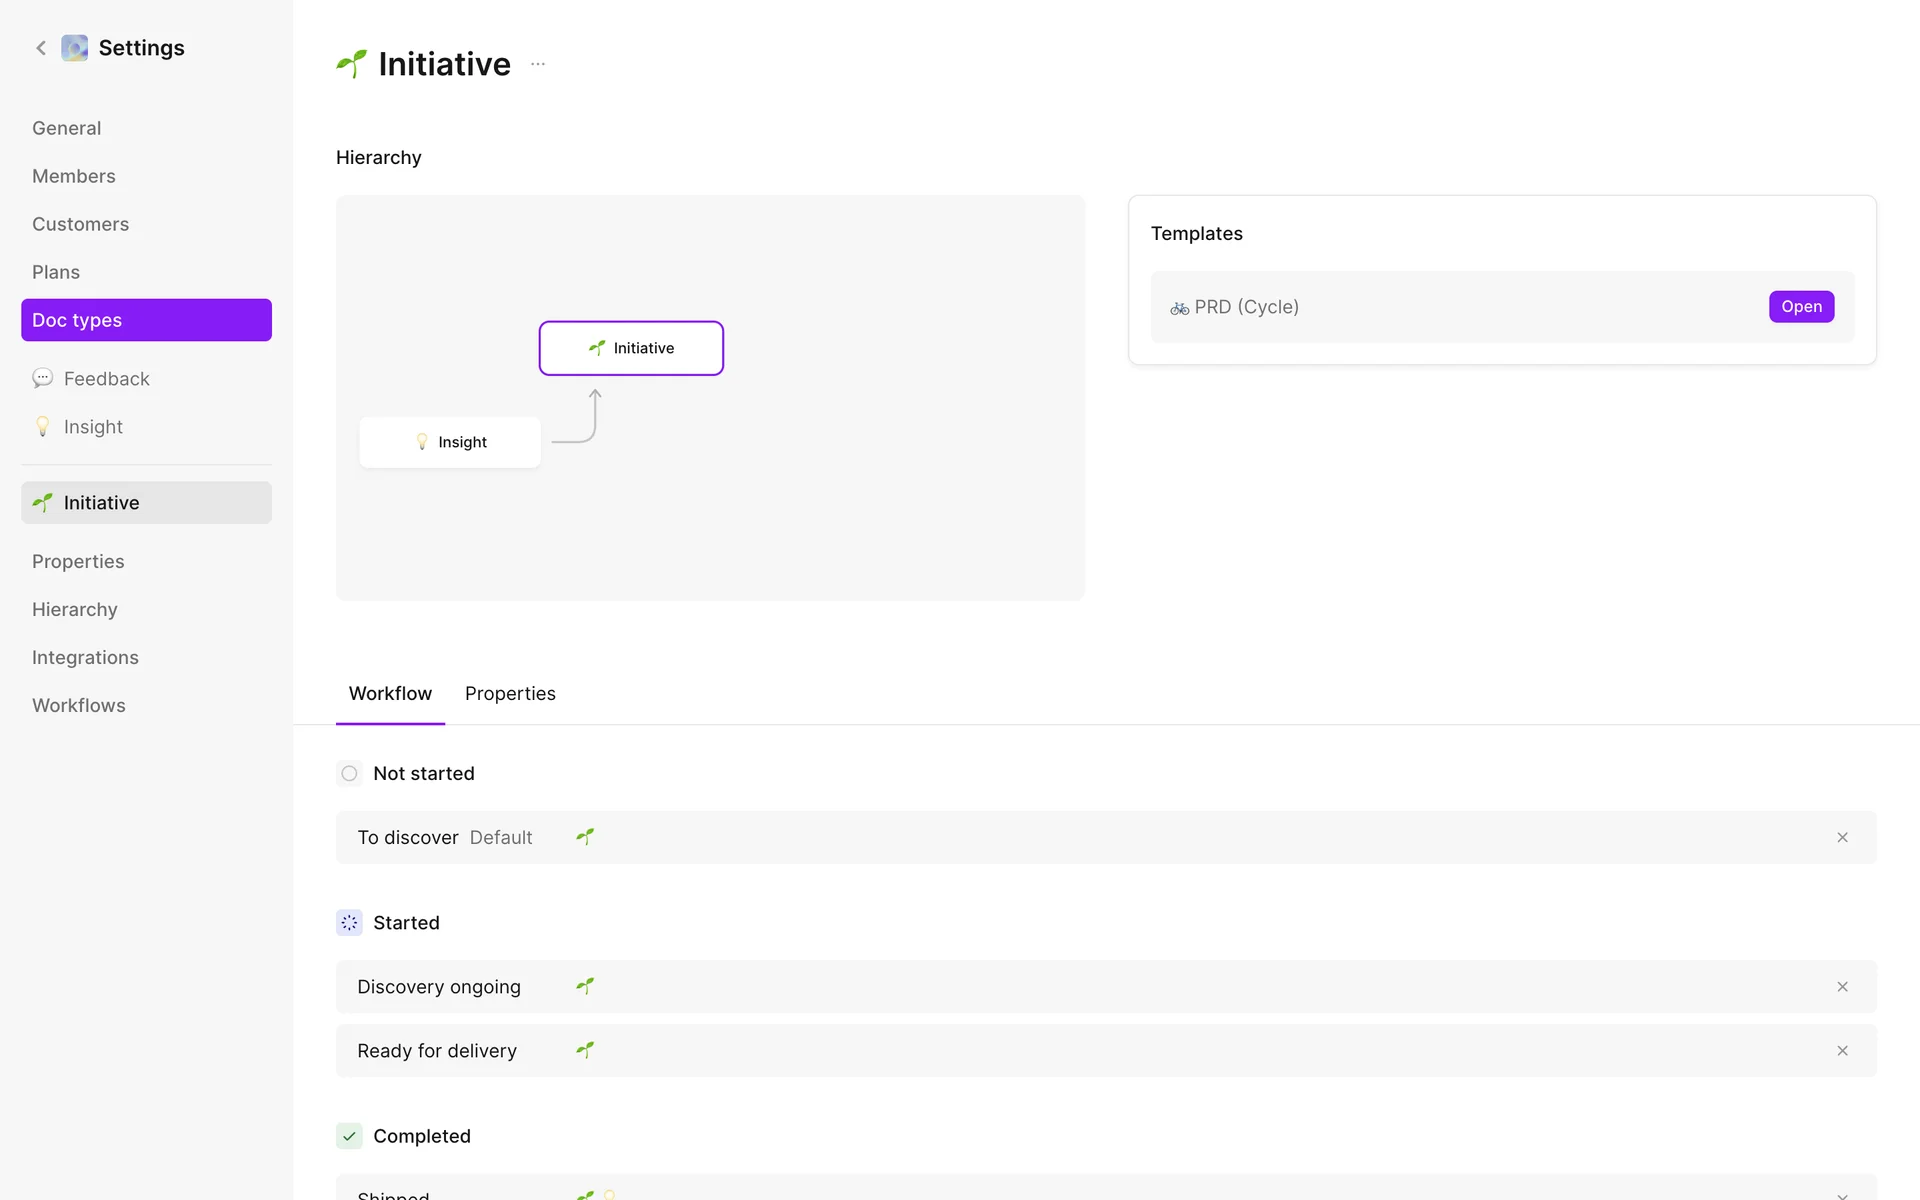The height and width of the screenshot is (1200, 1920).
Task: Open the PRD (Cycle) template
Action: [x=1801, y=307]
